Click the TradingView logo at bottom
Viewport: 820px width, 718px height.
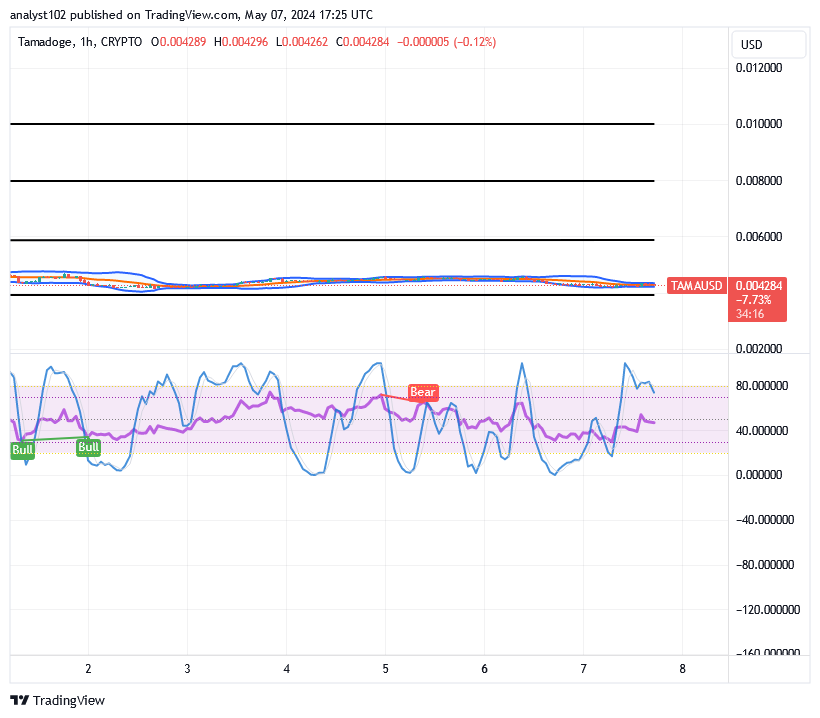(58, 700)
